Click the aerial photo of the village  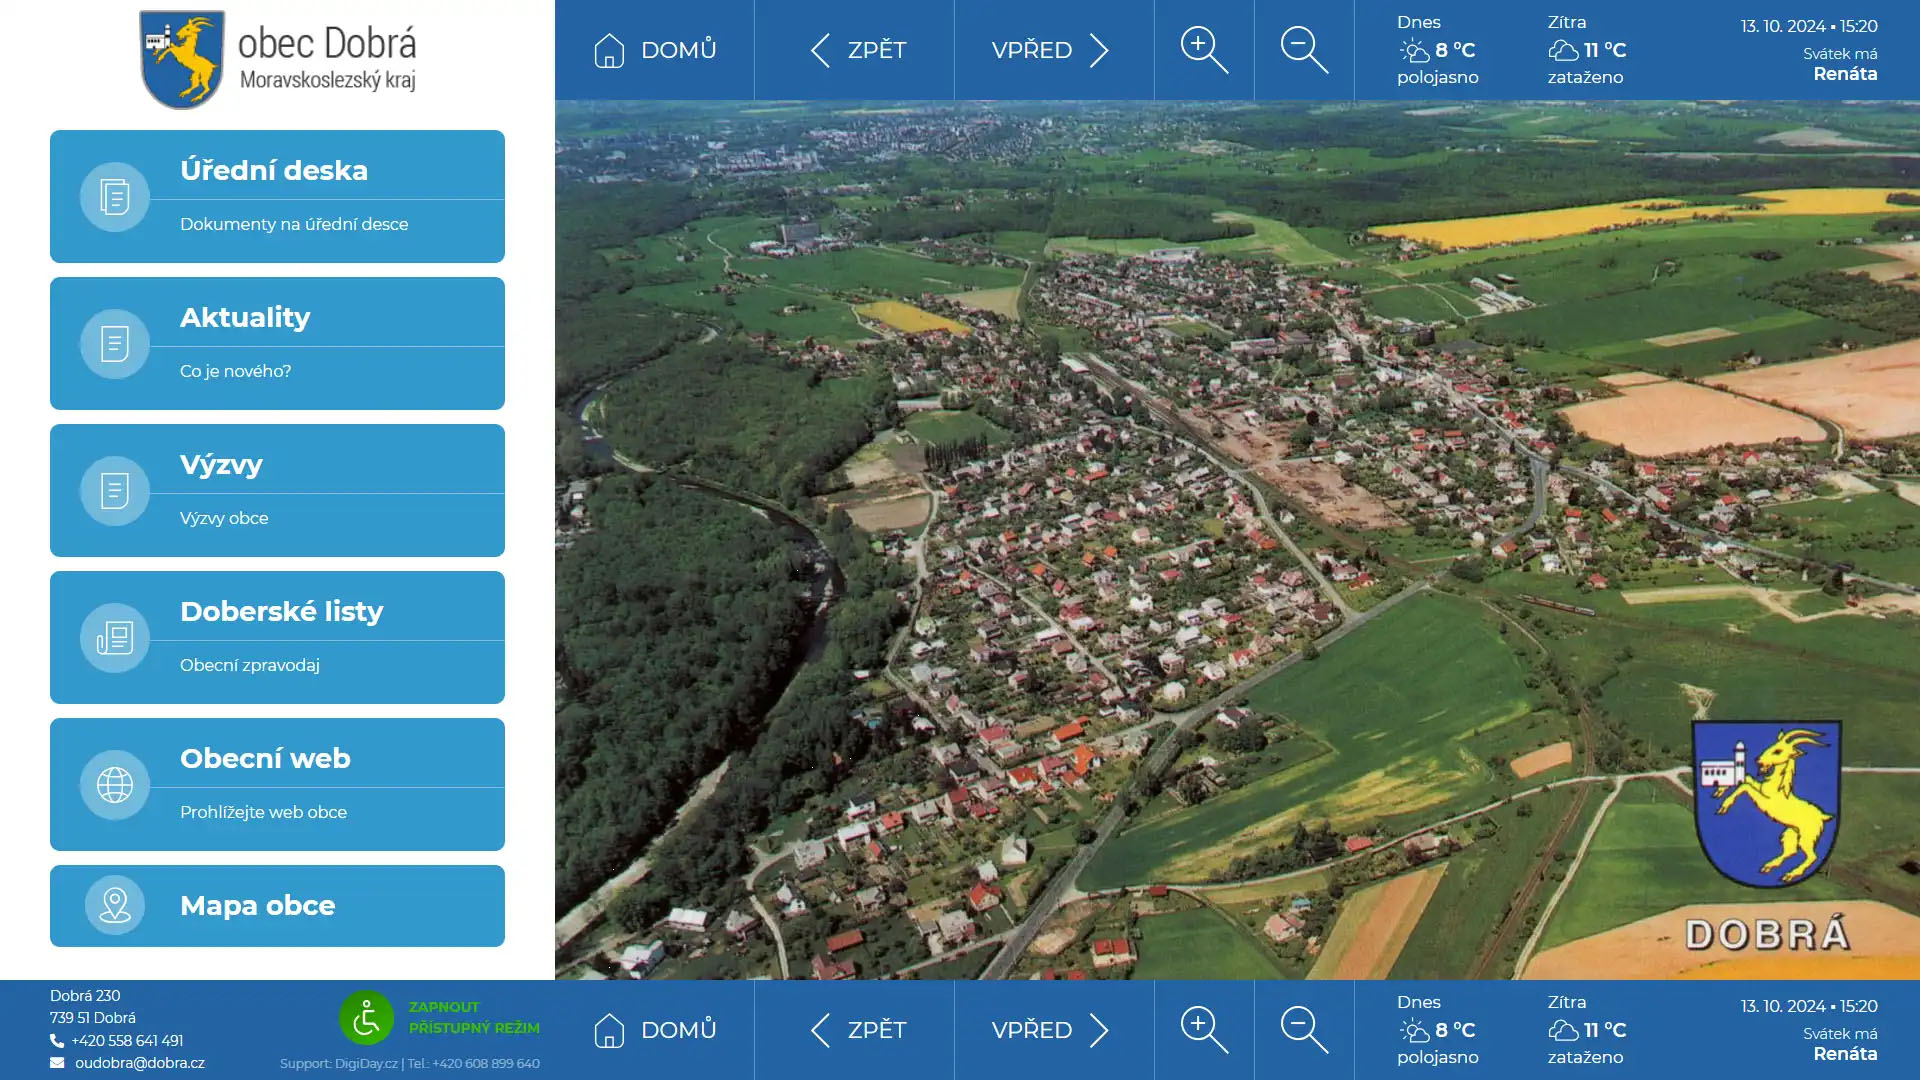point(1237,540)
